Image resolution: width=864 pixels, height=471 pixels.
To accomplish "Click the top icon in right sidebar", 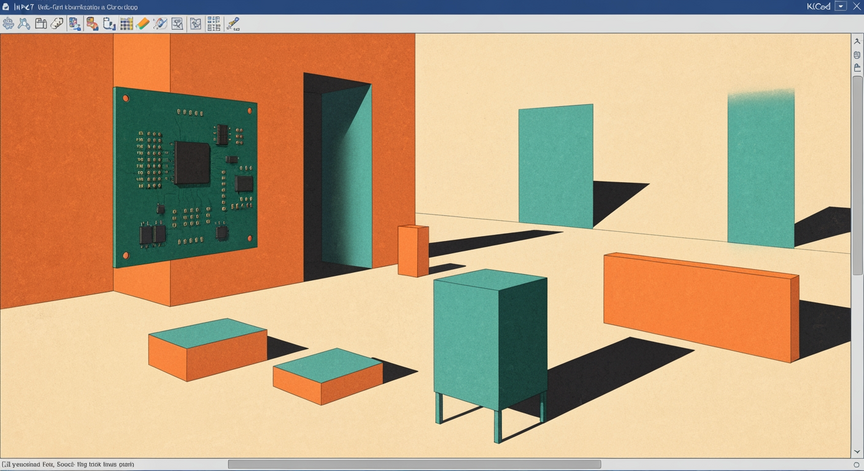I will 857,42.
